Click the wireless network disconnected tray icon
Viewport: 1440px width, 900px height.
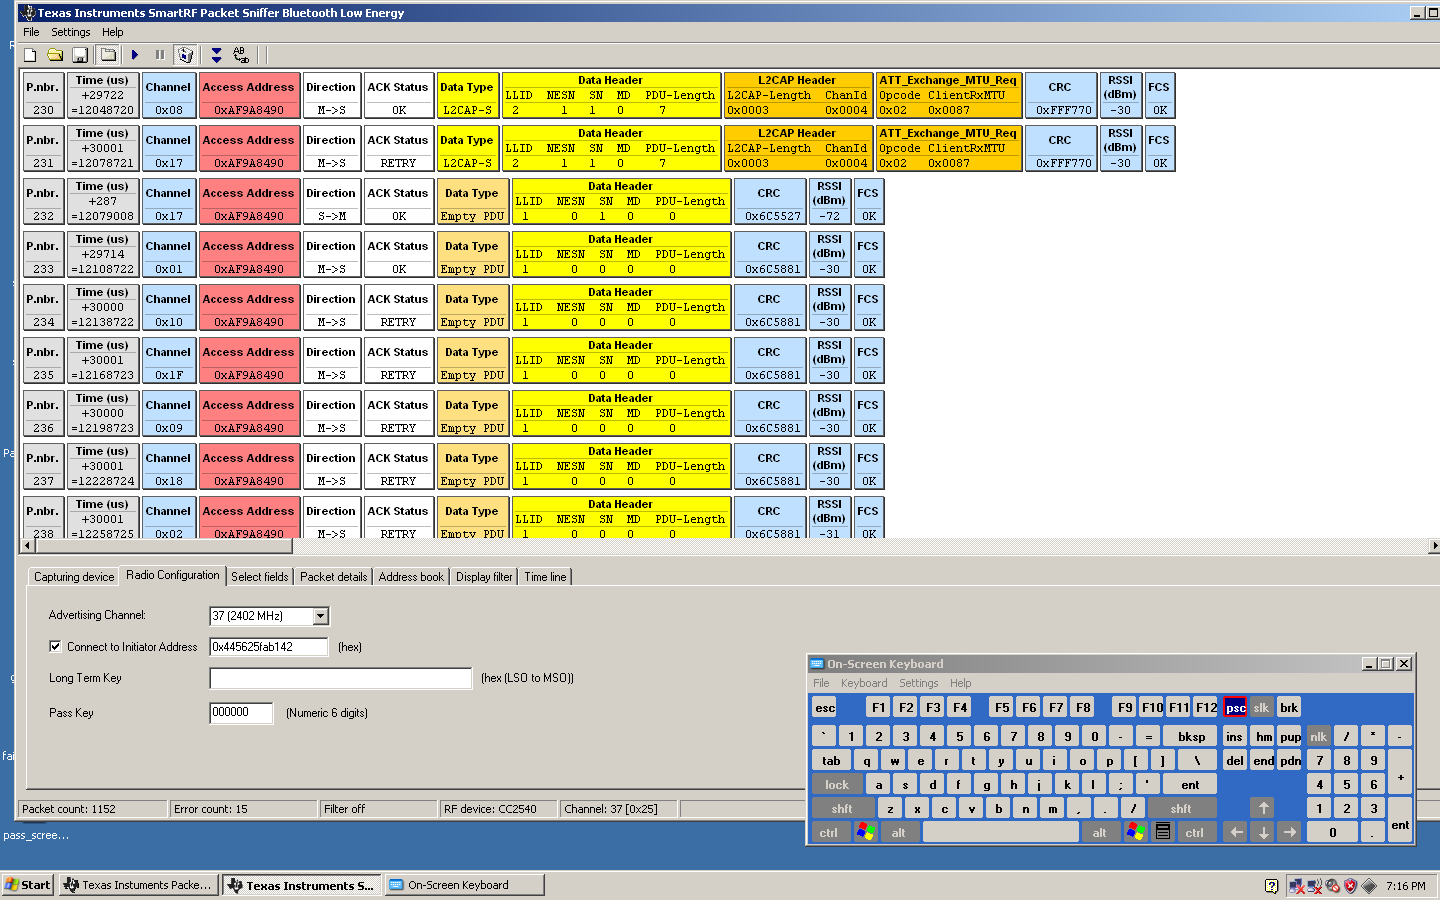tap(1315, 886)
